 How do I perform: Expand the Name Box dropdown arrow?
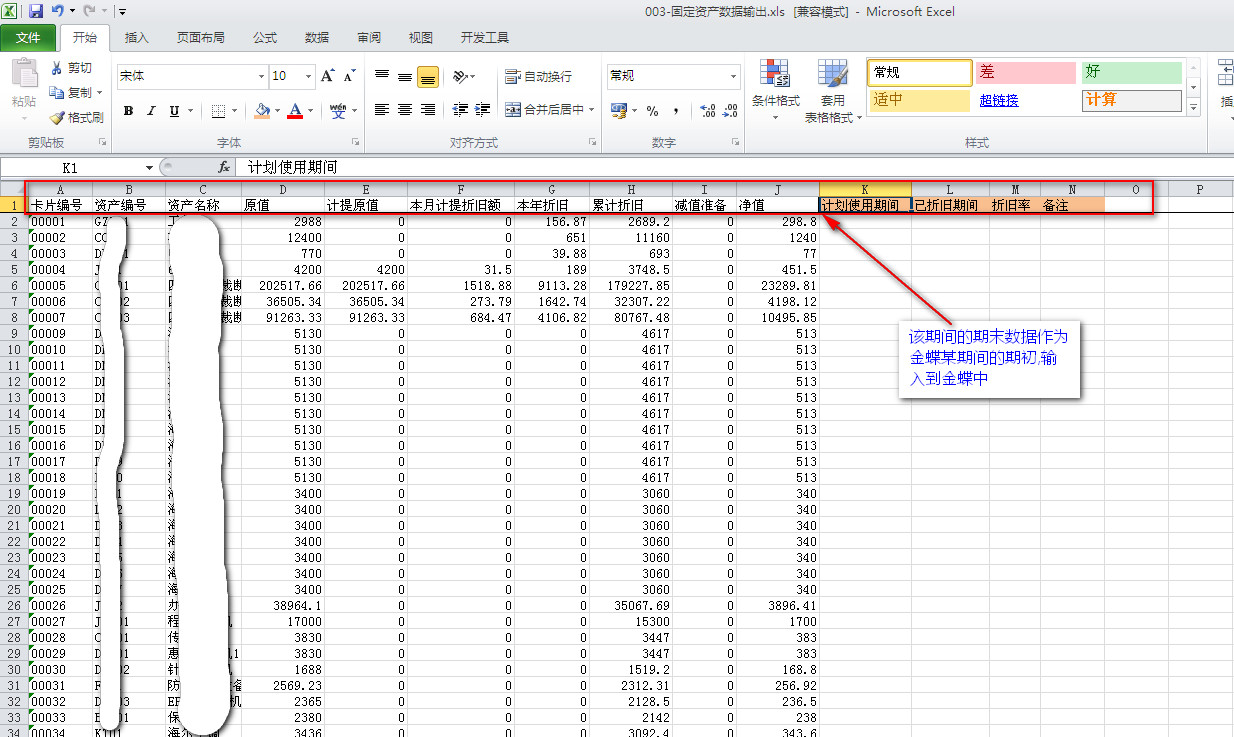tap(149, 168)
